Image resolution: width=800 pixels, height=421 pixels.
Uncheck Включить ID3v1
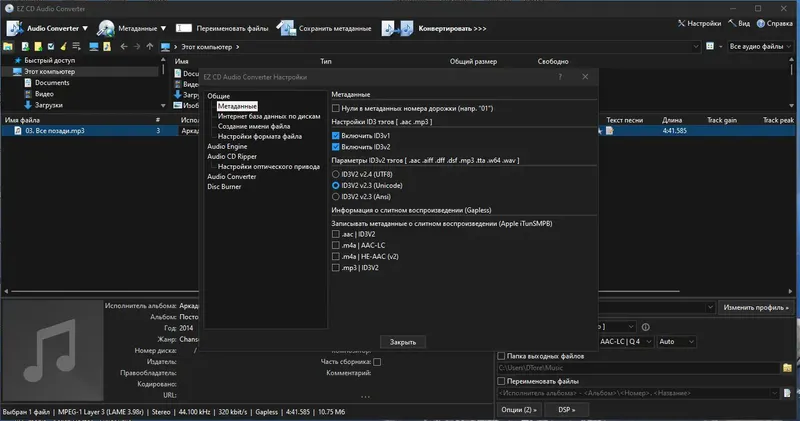(335, 136)
